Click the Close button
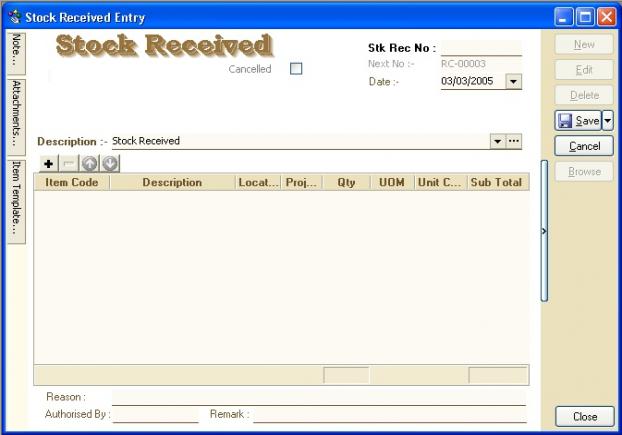The height and width of the screenshot is (435, 622). pos(585,416)
